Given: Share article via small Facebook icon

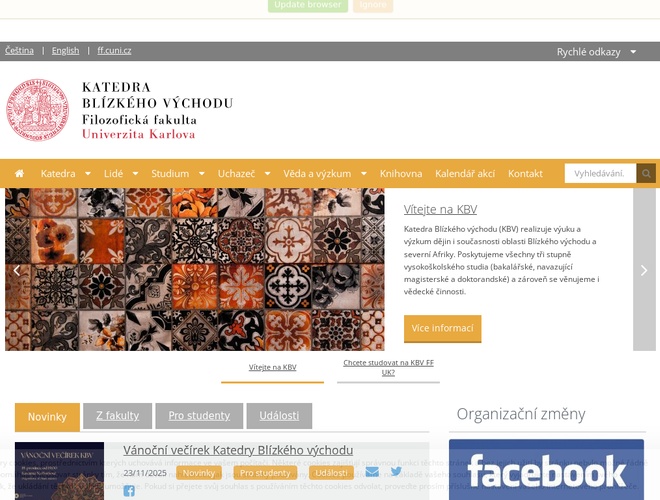Looking at the screenshot, I should click(x=129, y=491).
